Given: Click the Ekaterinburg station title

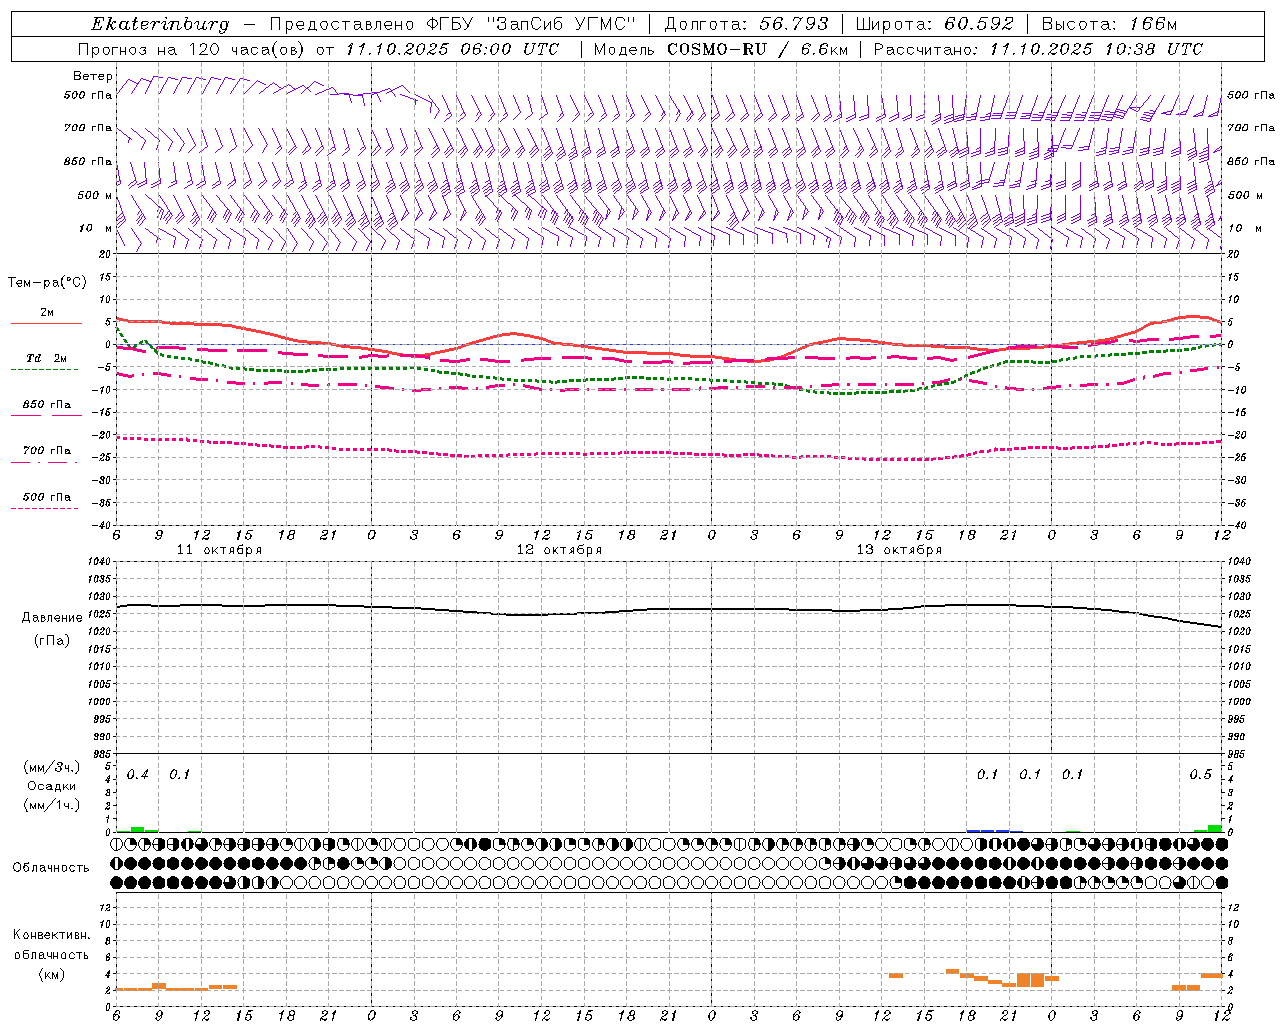Looking at the screenshot, I should pyautogui.click(x=160, y=24).
